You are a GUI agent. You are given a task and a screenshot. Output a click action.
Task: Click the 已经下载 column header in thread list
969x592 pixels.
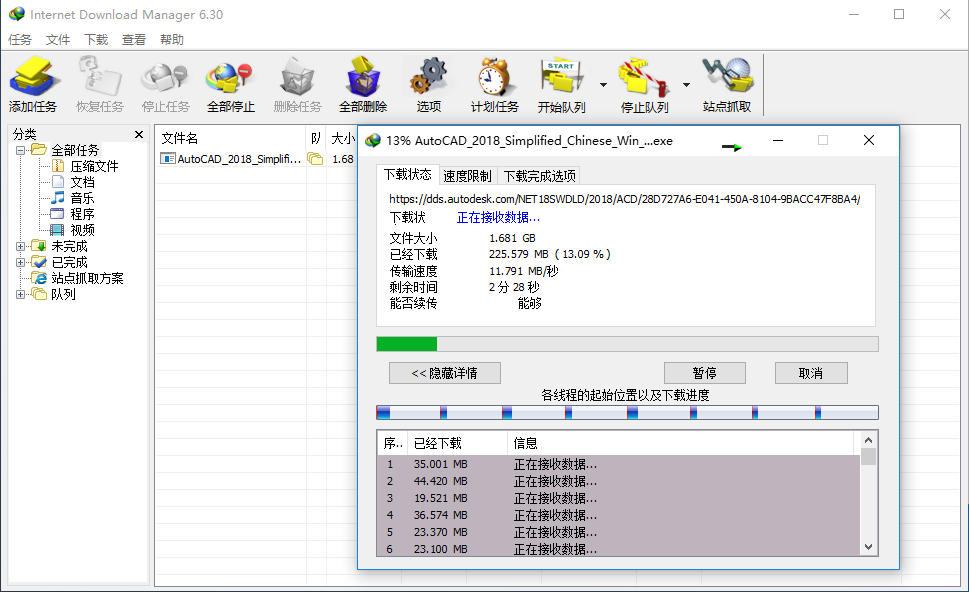tap(458, 443)
